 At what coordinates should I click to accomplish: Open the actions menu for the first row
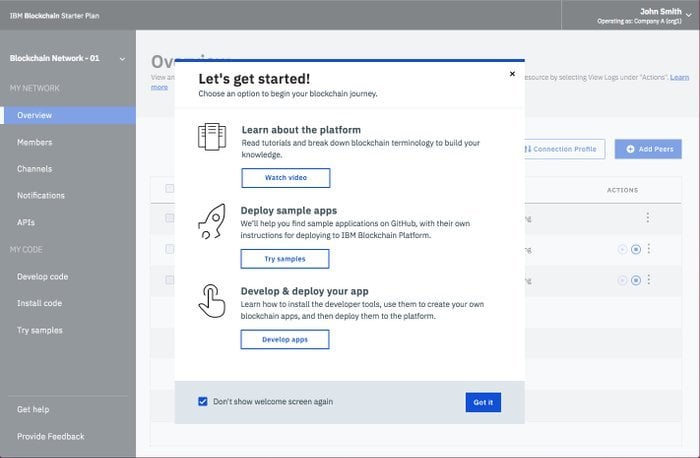click(648, 218)
